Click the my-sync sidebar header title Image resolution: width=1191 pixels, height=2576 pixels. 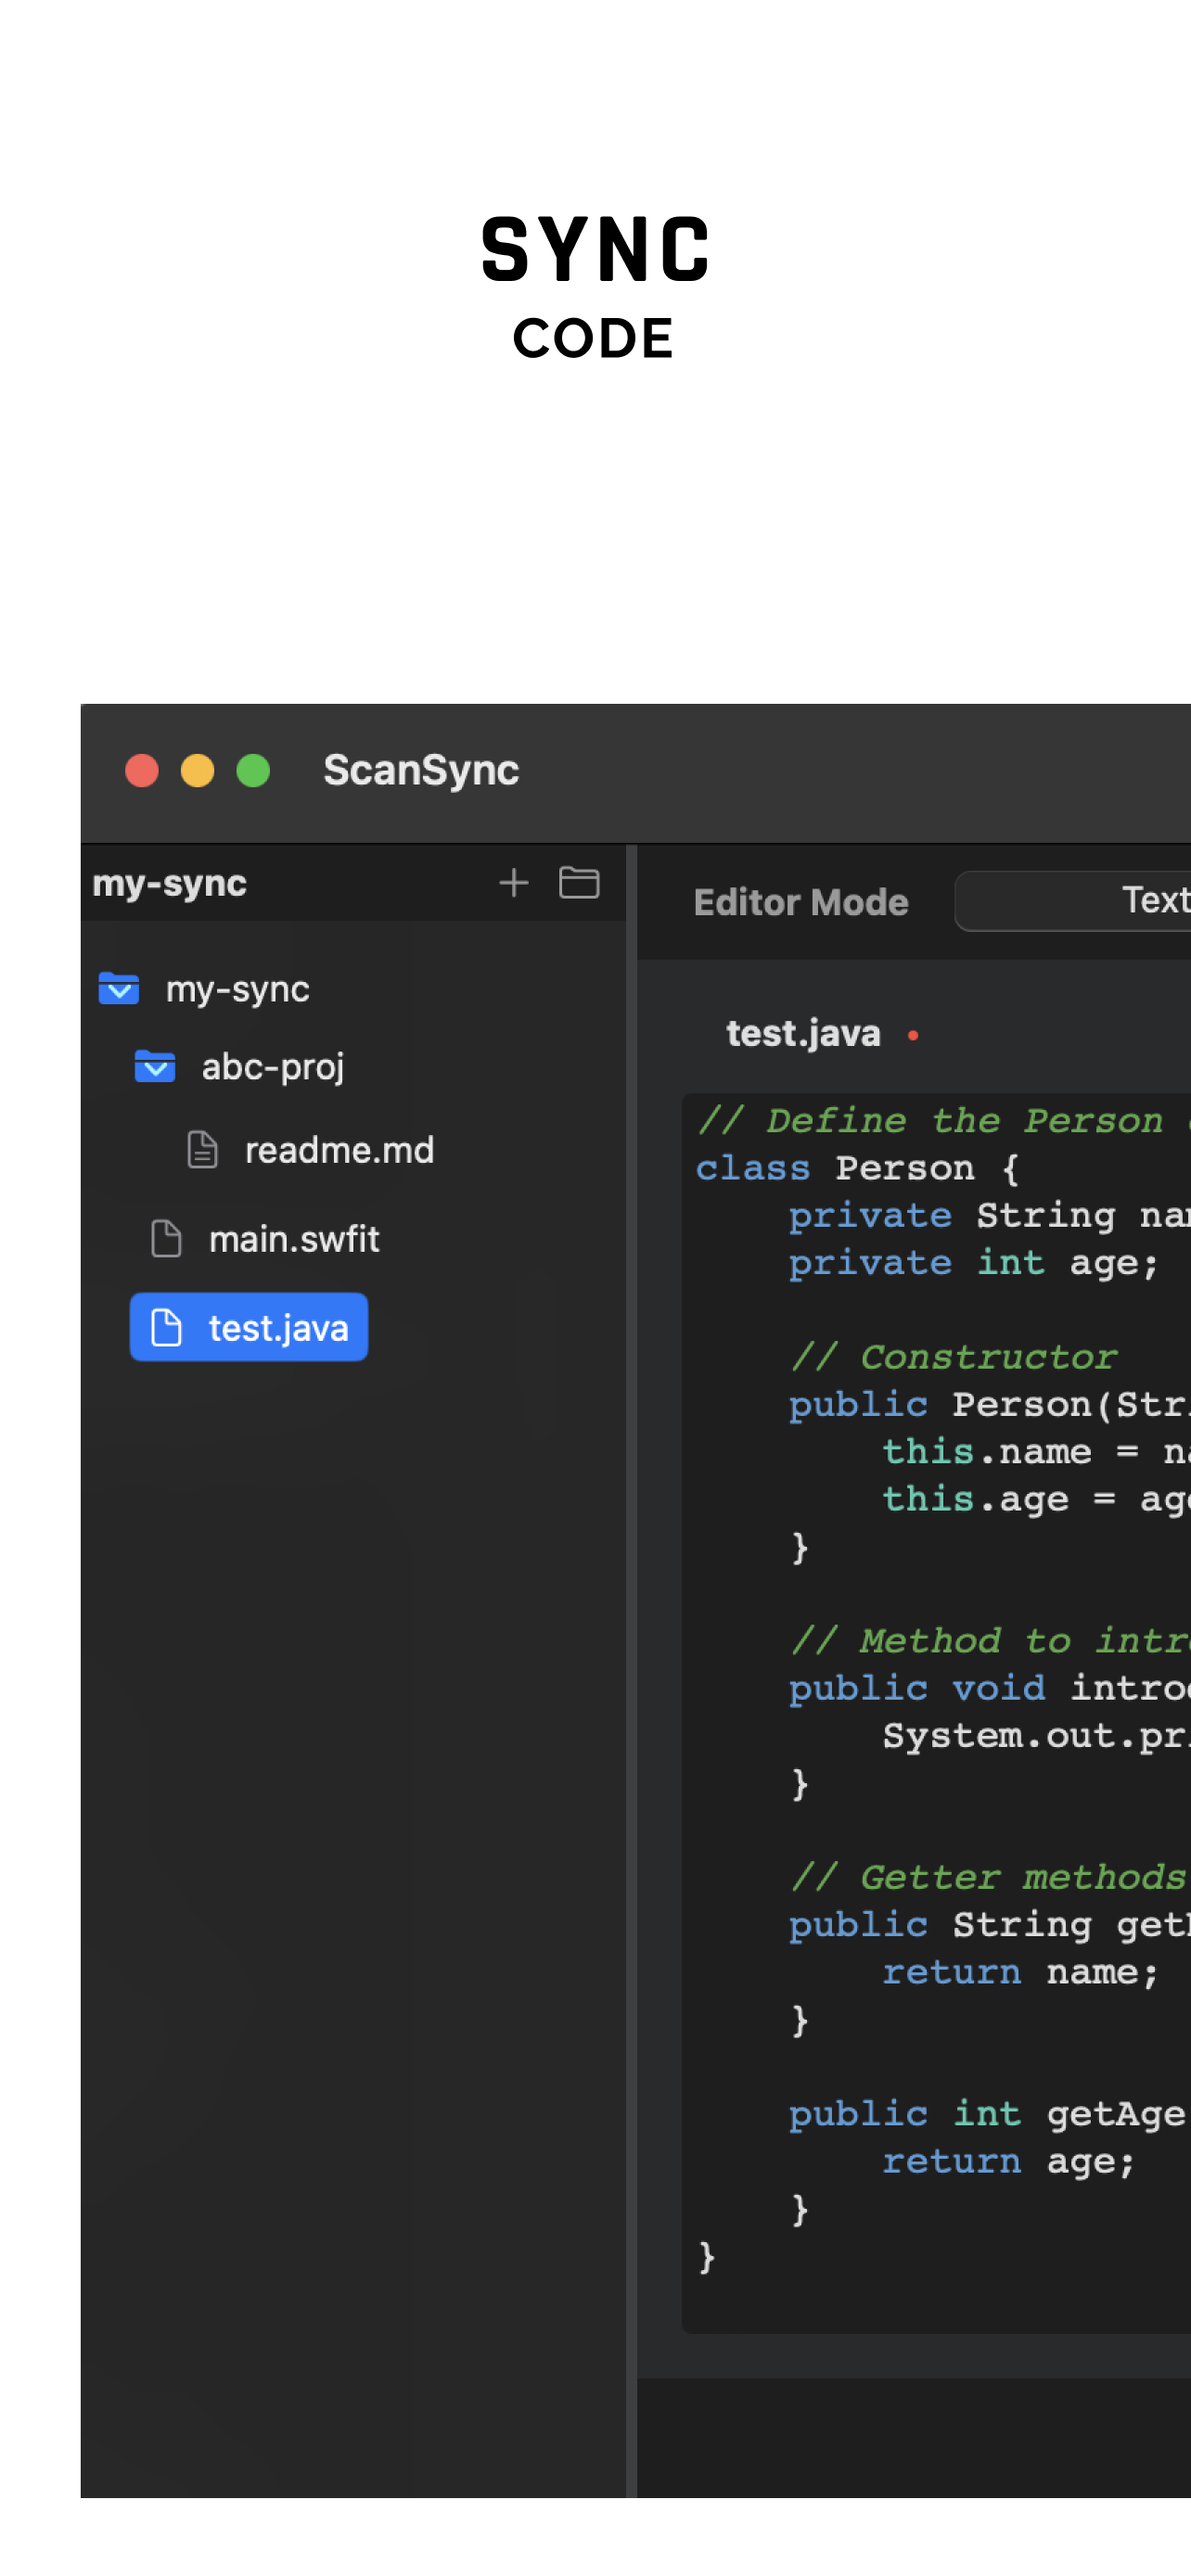169,883
